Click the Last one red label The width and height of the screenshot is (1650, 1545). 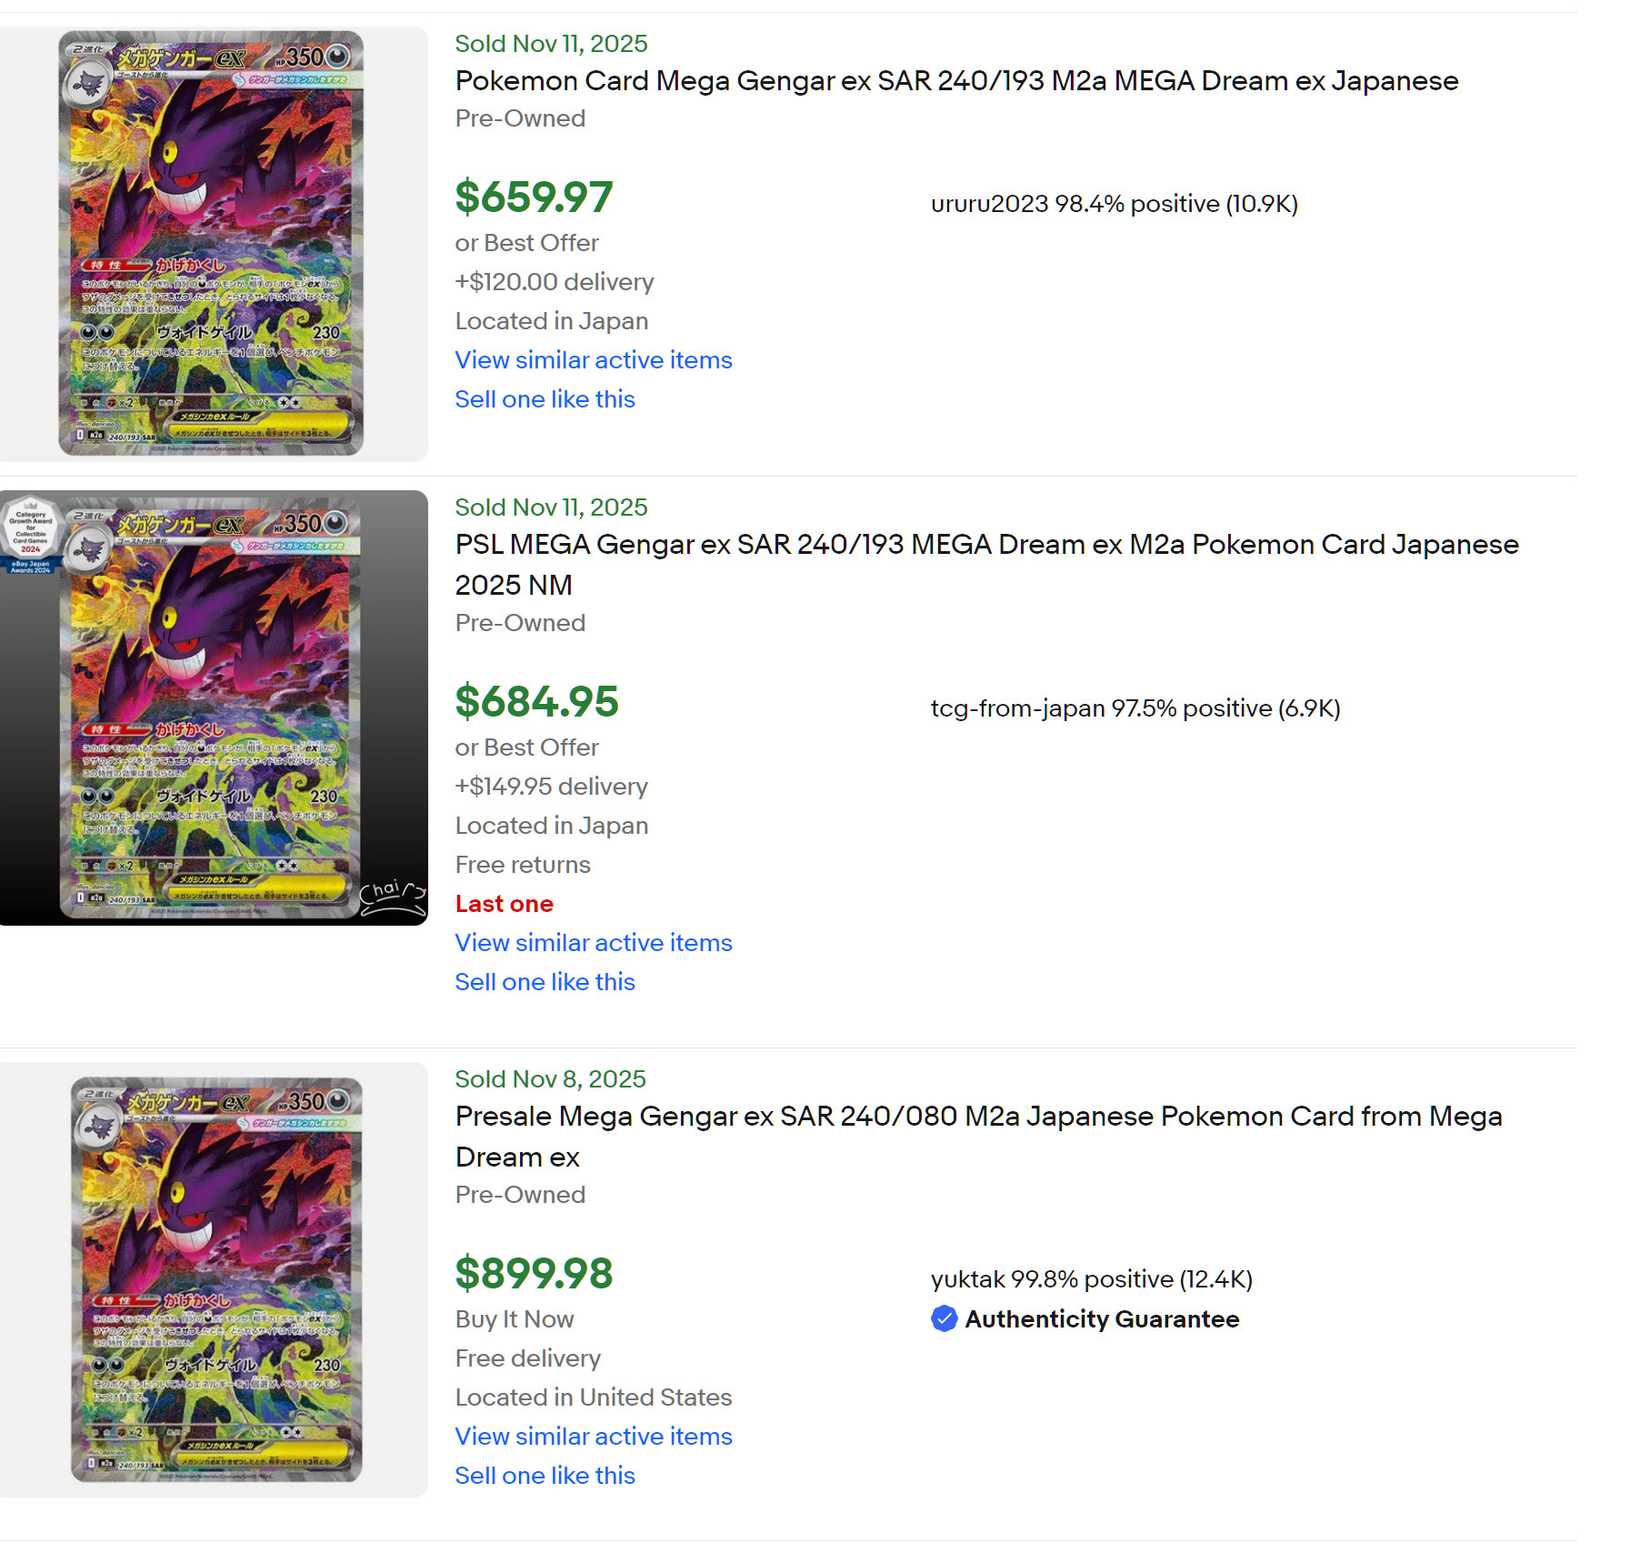pos(504,904)
